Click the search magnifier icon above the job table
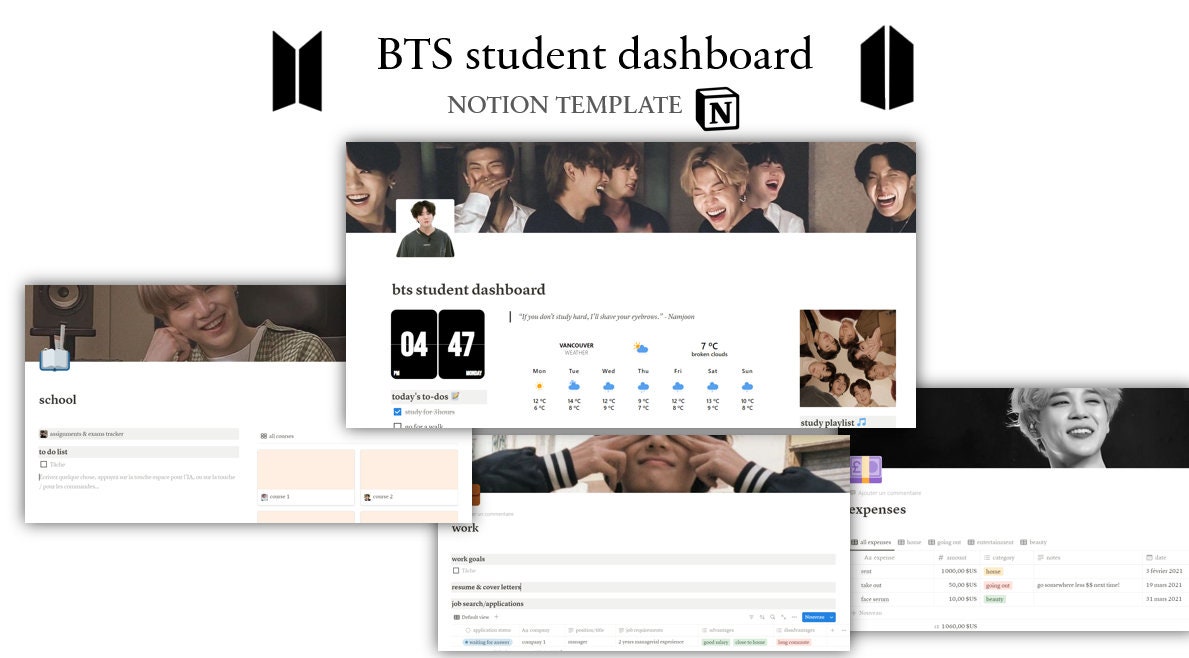The height and width of the screenshot is (658, 1189). coord(772,616)
